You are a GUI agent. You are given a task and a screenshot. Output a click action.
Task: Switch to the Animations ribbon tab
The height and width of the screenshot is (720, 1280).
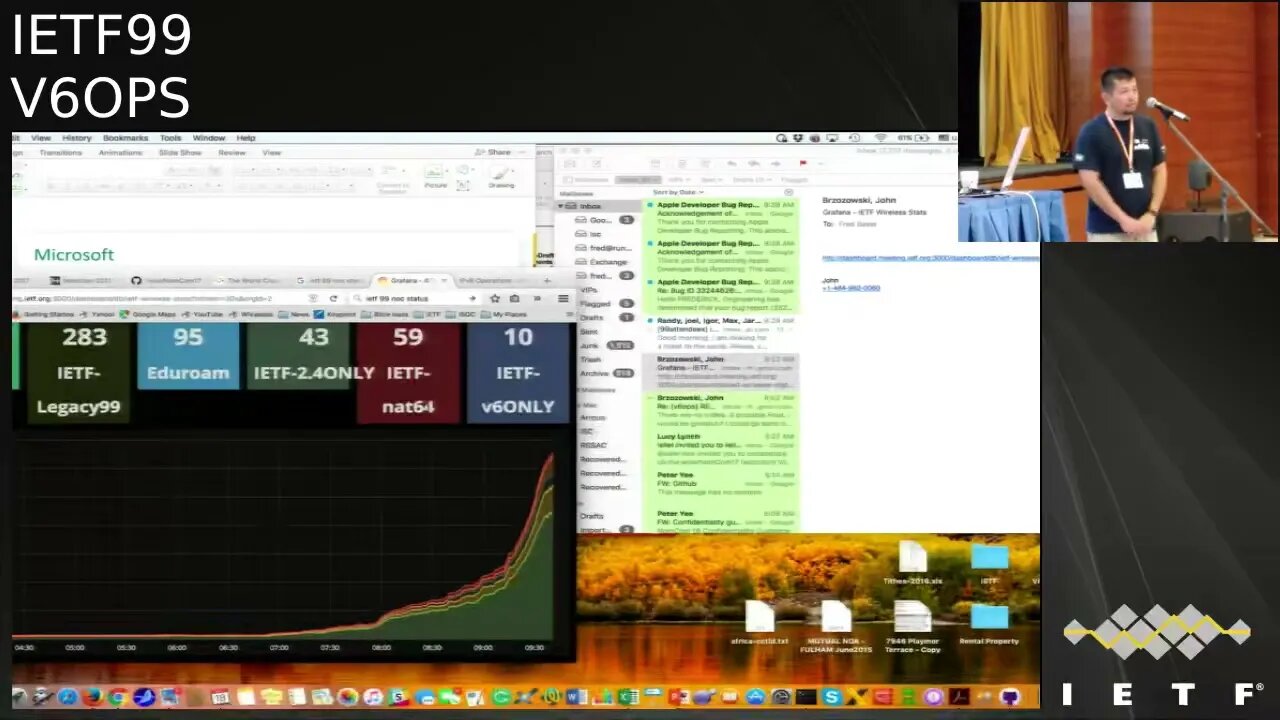(x=119, y=153)
